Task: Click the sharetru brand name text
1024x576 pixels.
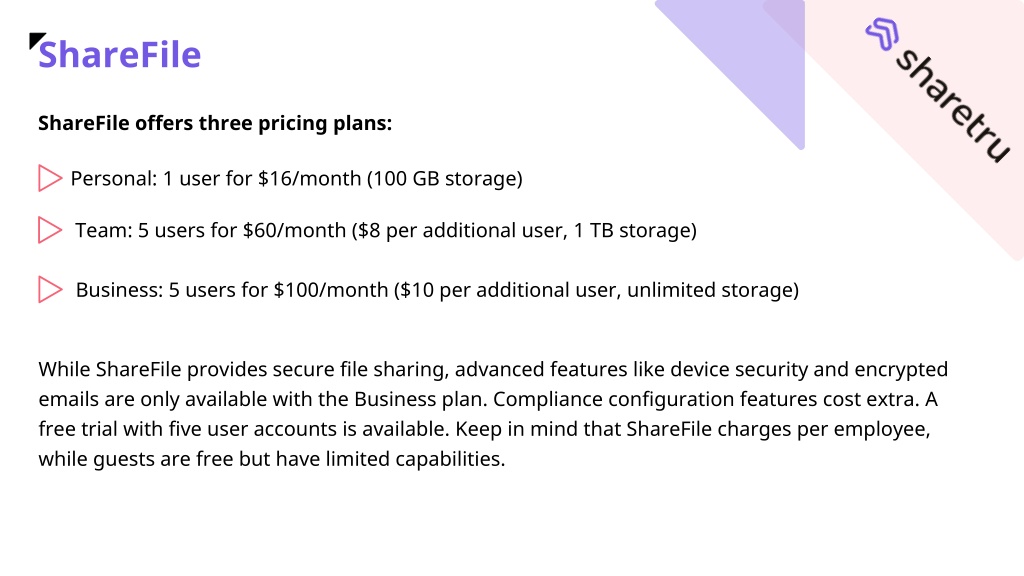Action: [953, 106]
